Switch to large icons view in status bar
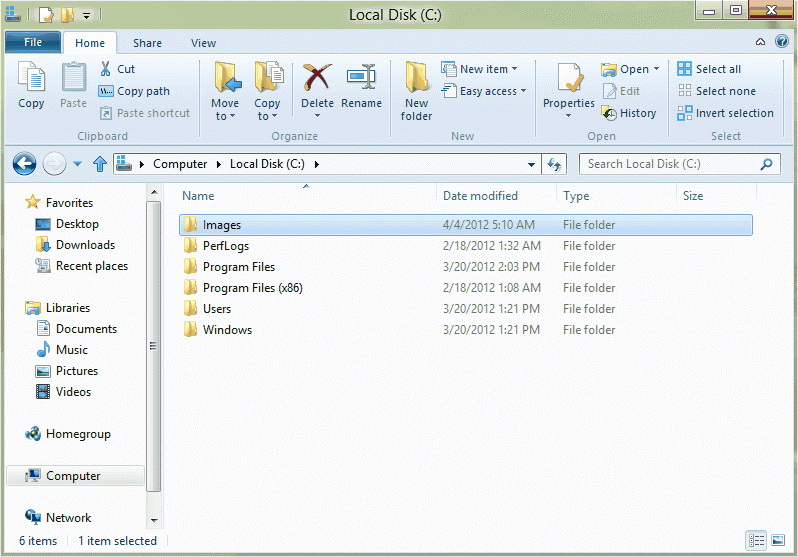The height and width of the screenshot is (557, 798). point(777,541)
